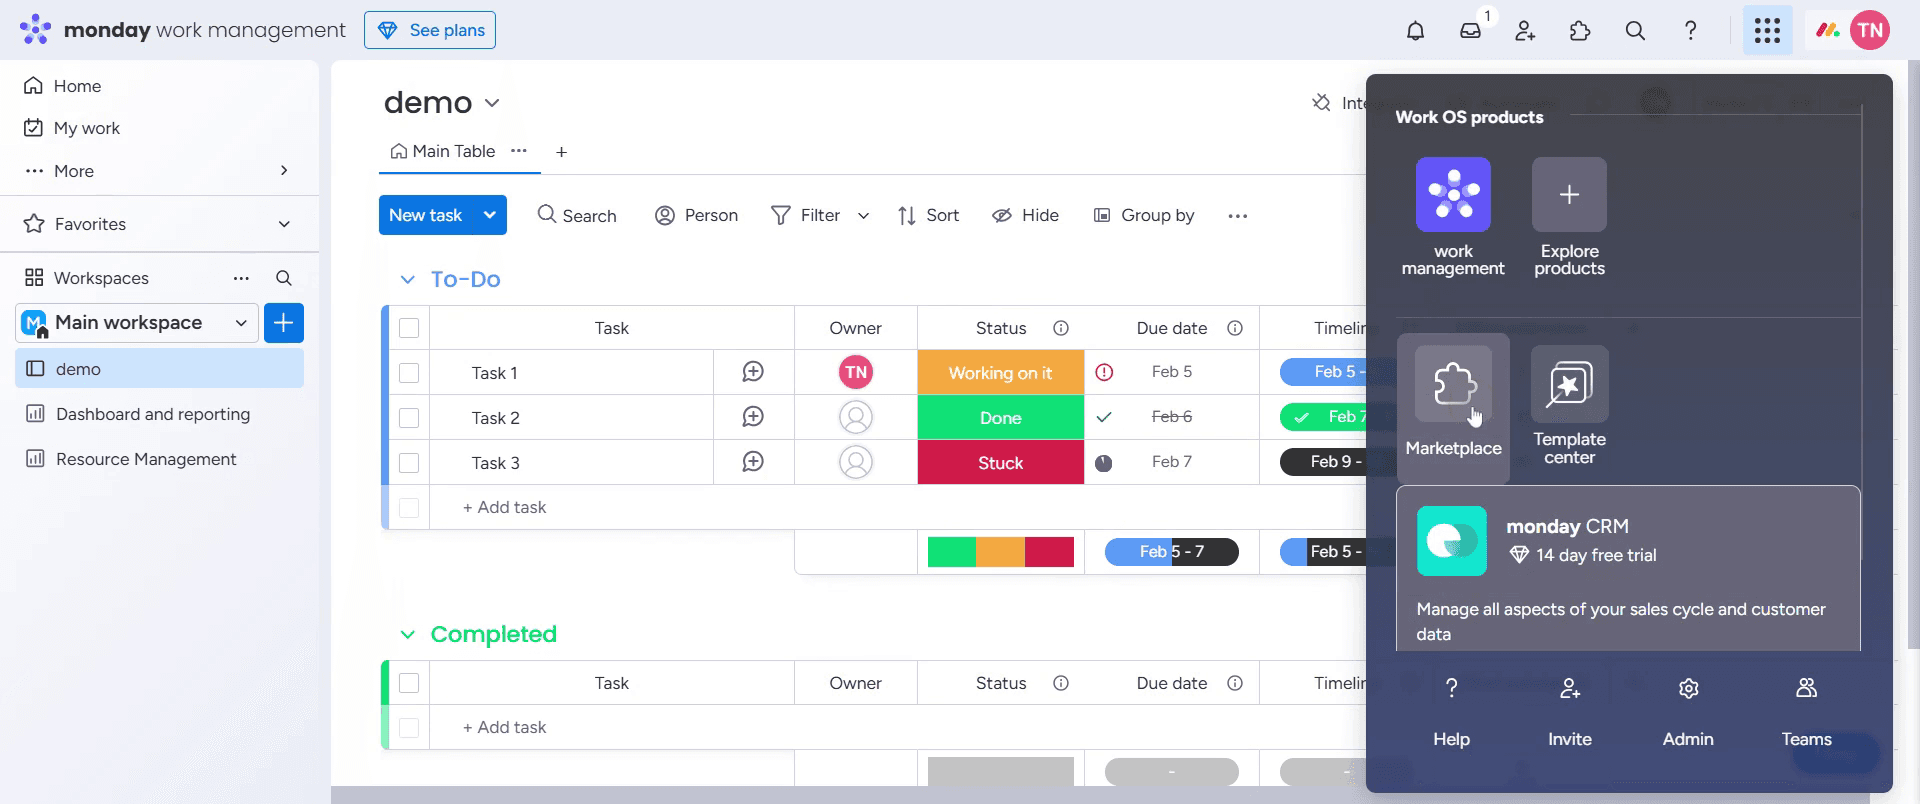
Task: Click Search in board toolbar
Action: pyautogui.click(x=577, y=216)
